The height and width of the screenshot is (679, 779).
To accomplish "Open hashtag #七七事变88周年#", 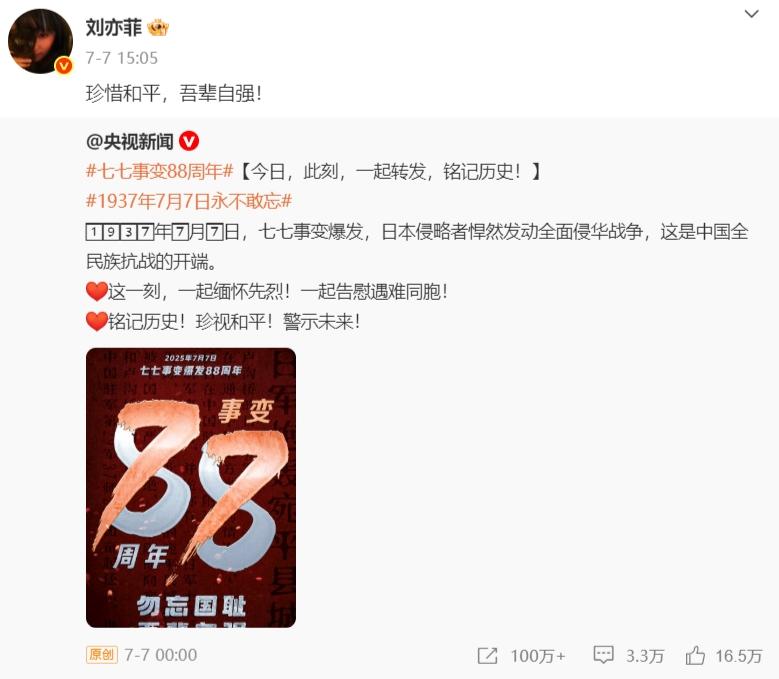I will [159, 172].
